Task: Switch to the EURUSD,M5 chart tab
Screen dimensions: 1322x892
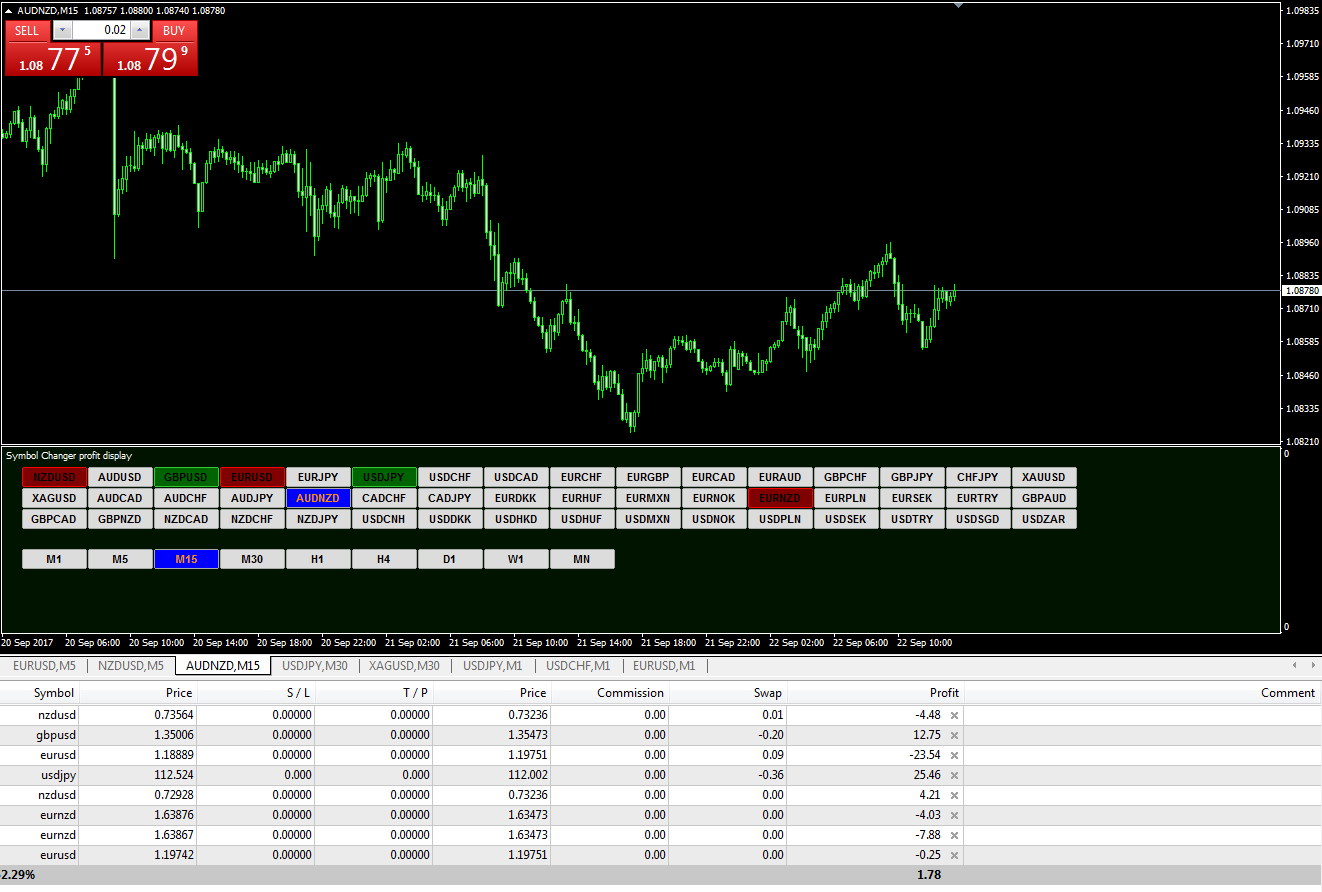Action: (44, 665)
